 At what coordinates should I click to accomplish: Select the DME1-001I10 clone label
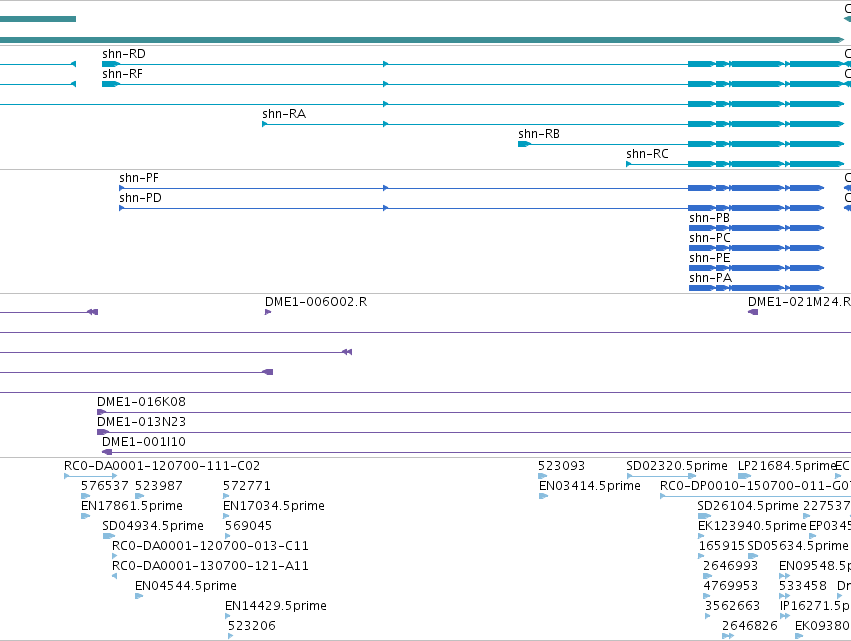(x=144, y=442)
